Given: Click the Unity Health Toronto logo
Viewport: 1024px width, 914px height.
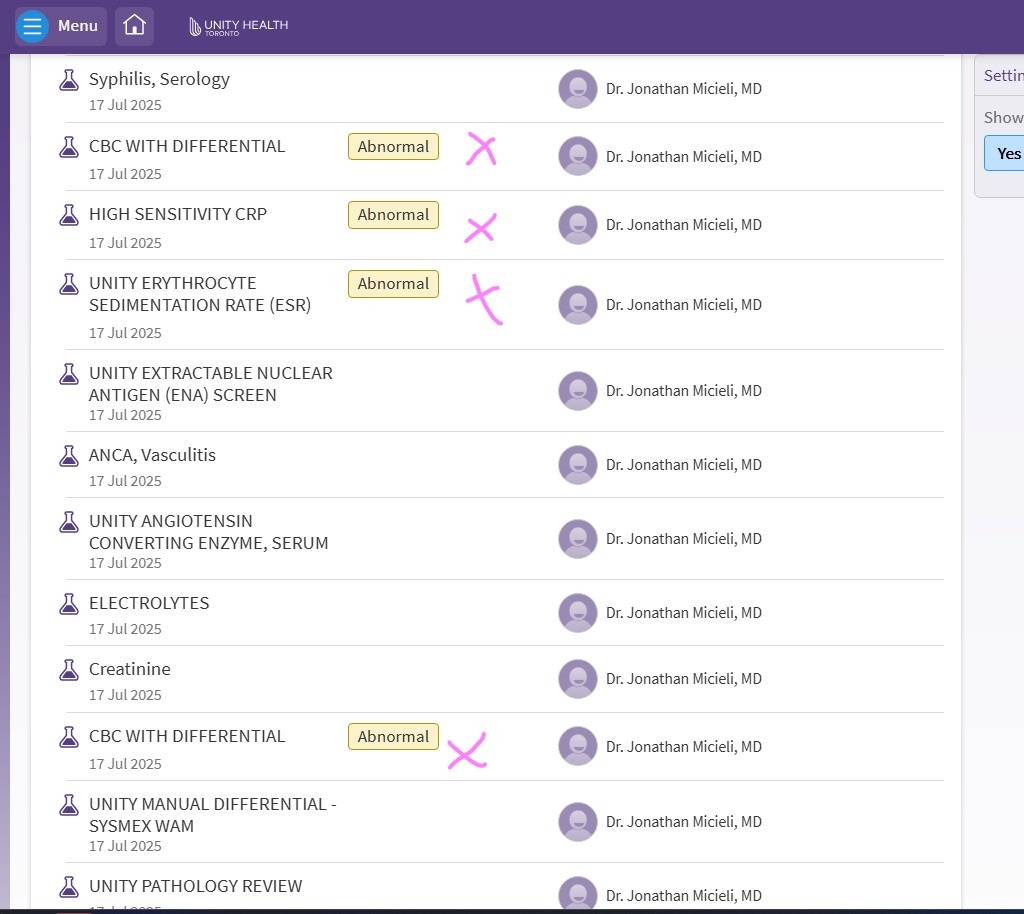Looking at the screenshot, I should tap(238, 27).
